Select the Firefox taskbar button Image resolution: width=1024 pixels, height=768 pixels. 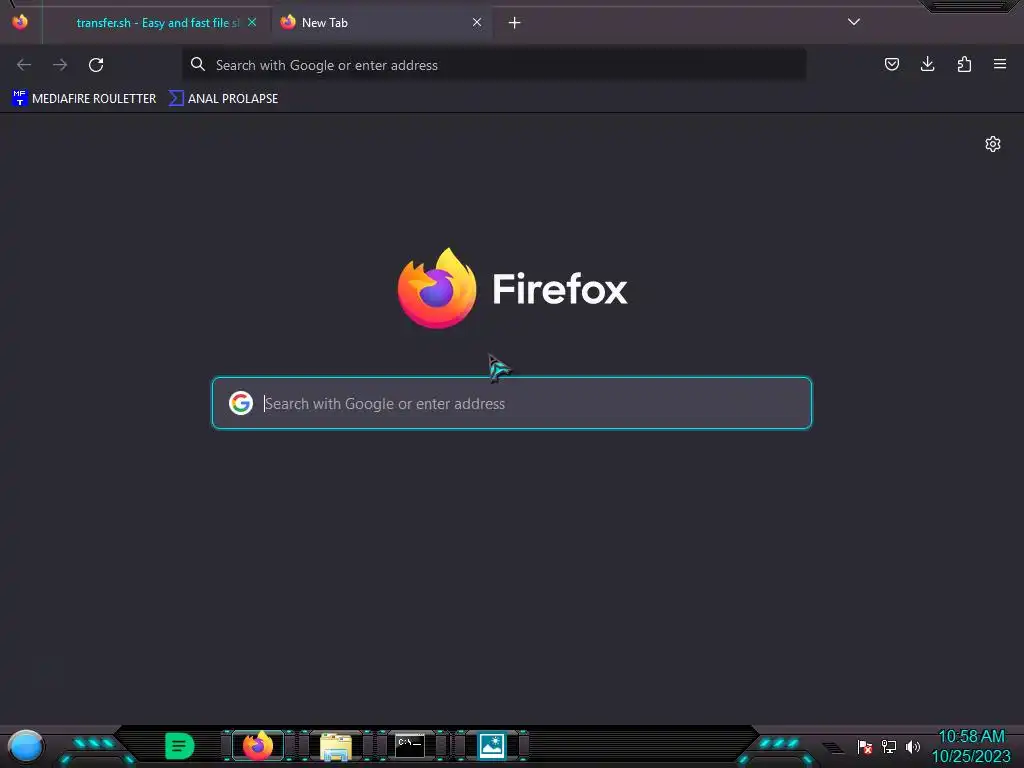point(258,746)
